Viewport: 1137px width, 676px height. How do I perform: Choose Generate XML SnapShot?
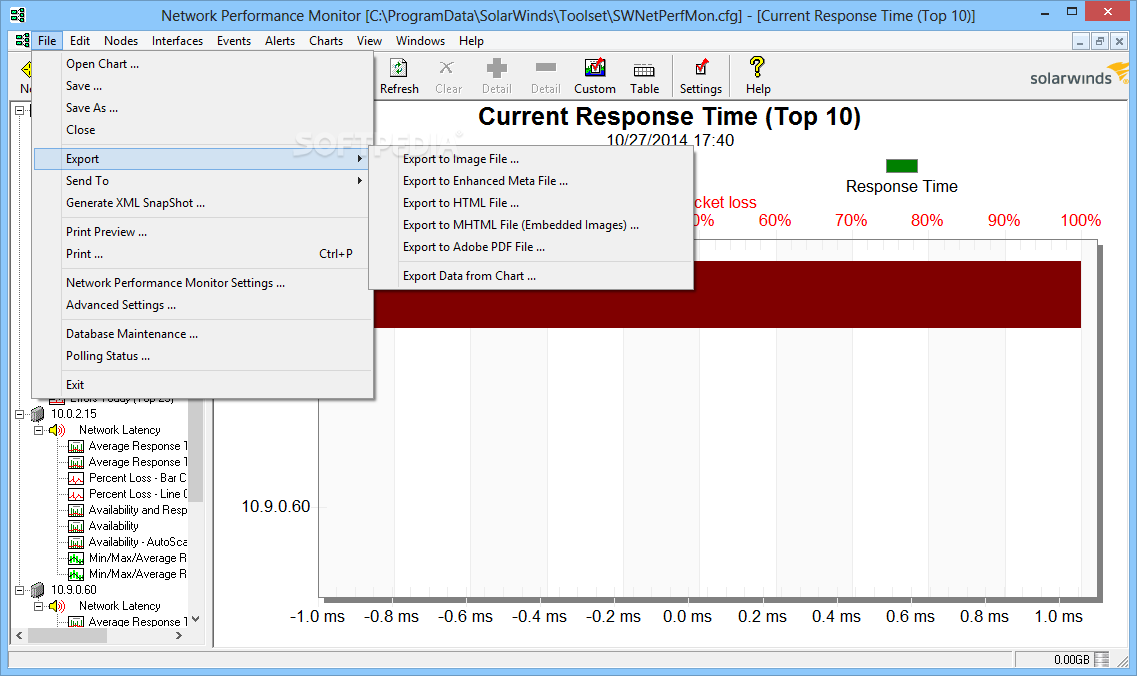pyautogui.click(x=203, y=203)
